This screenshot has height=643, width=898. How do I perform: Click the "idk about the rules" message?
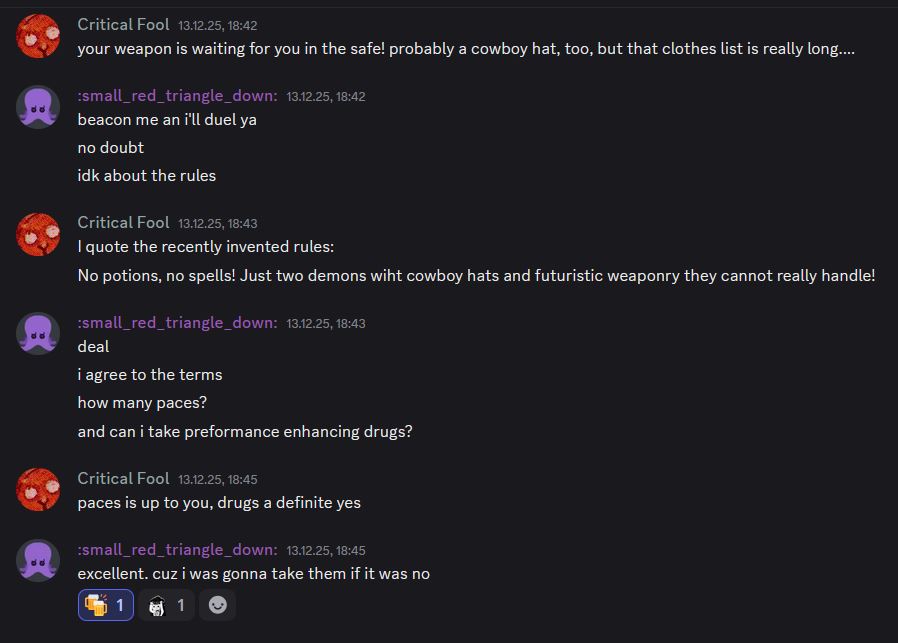pos(147,175)
